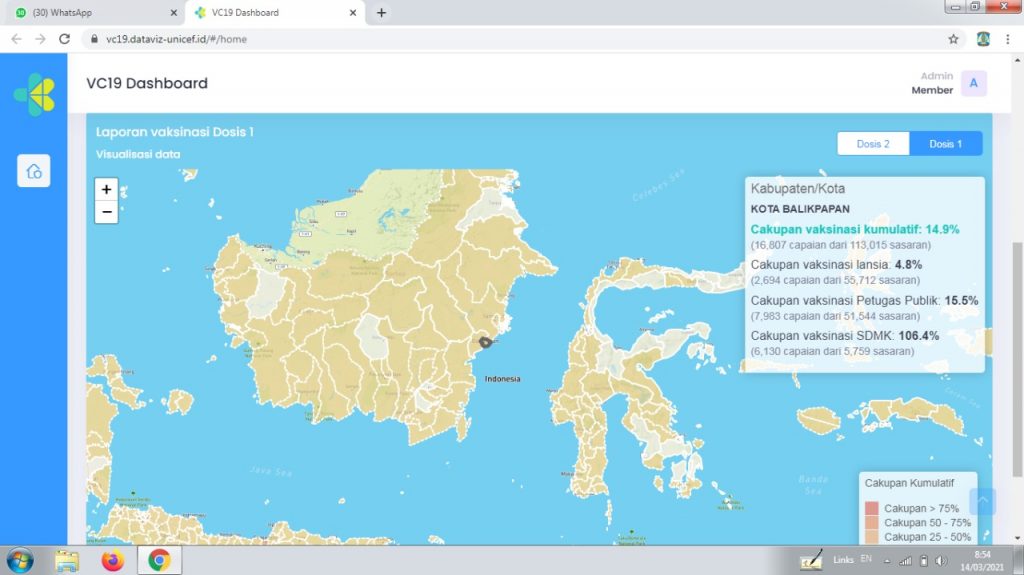Open the Admin user avatar menu
The width and height of the screenshot is (1024, 575).
click(x=973, y=84)
